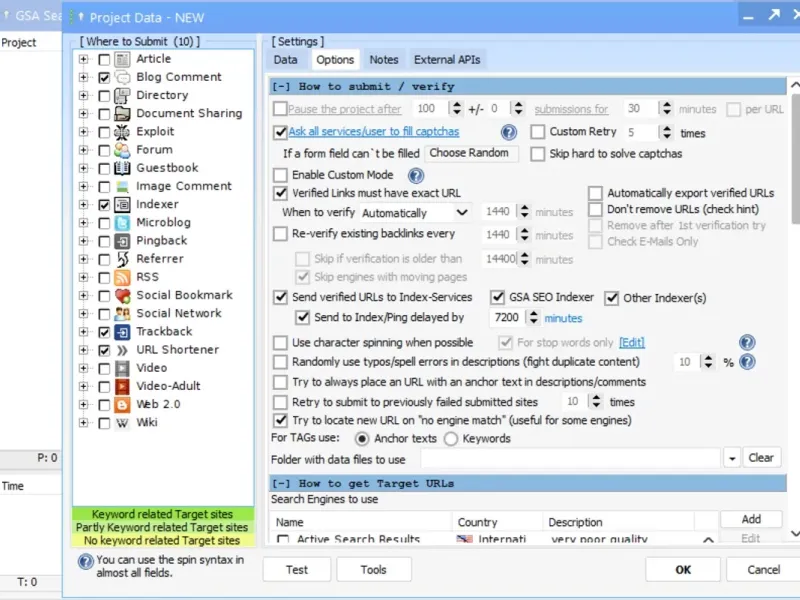This screenshot has height=600, width=800.
Task: Uncheck the Blog Comment checkbox
Action: 104,78
